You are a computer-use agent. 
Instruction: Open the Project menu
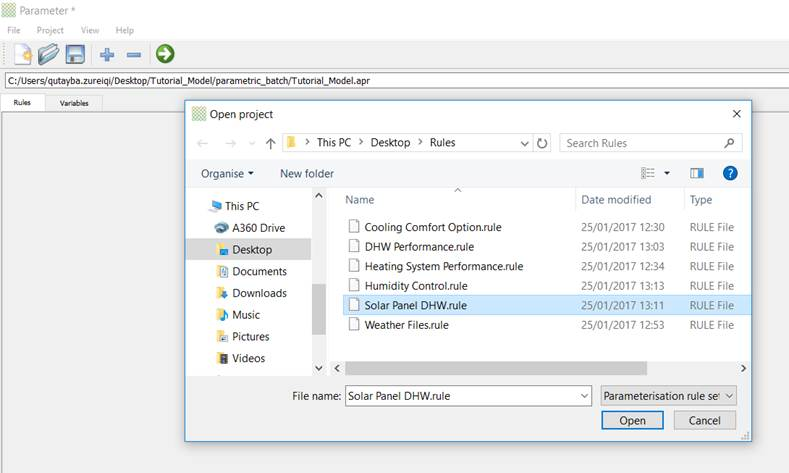coord(50,30)
